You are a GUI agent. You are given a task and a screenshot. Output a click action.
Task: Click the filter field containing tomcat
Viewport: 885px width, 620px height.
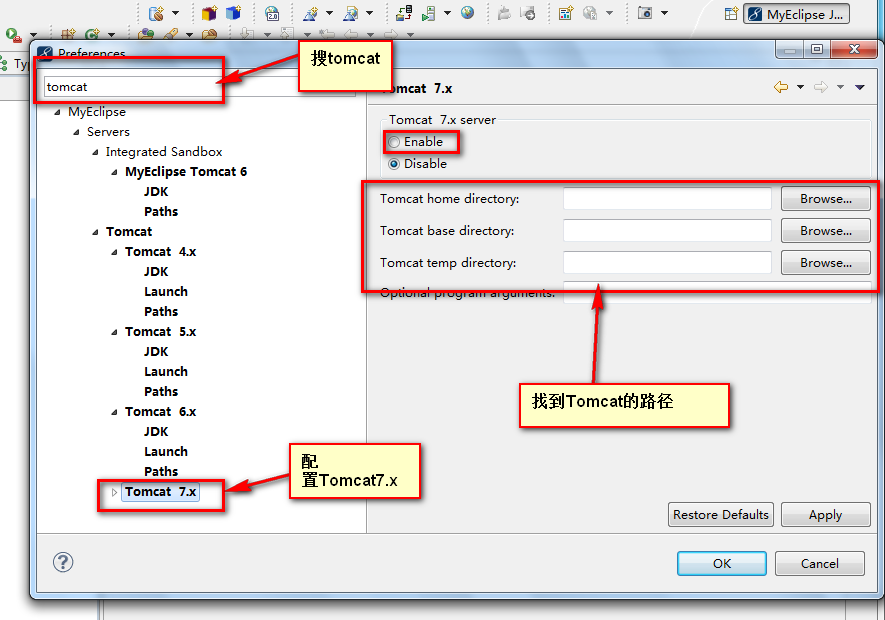[199, 86]
